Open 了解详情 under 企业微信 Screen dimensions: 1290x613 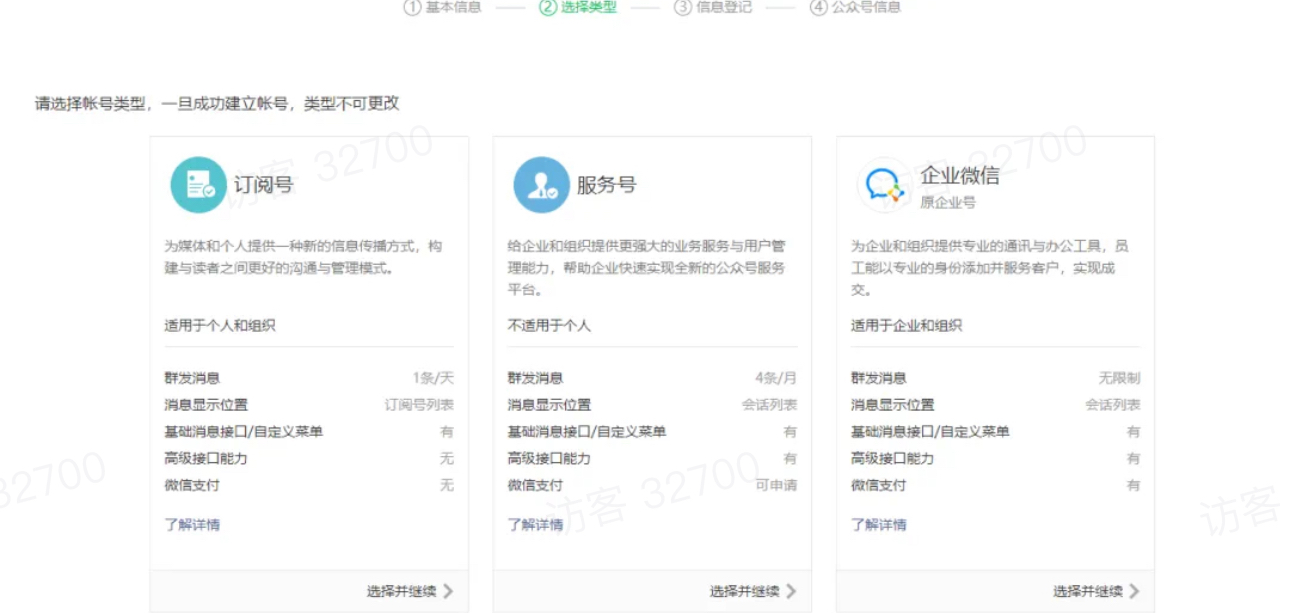pyautogui.click(x=880, y=524)
